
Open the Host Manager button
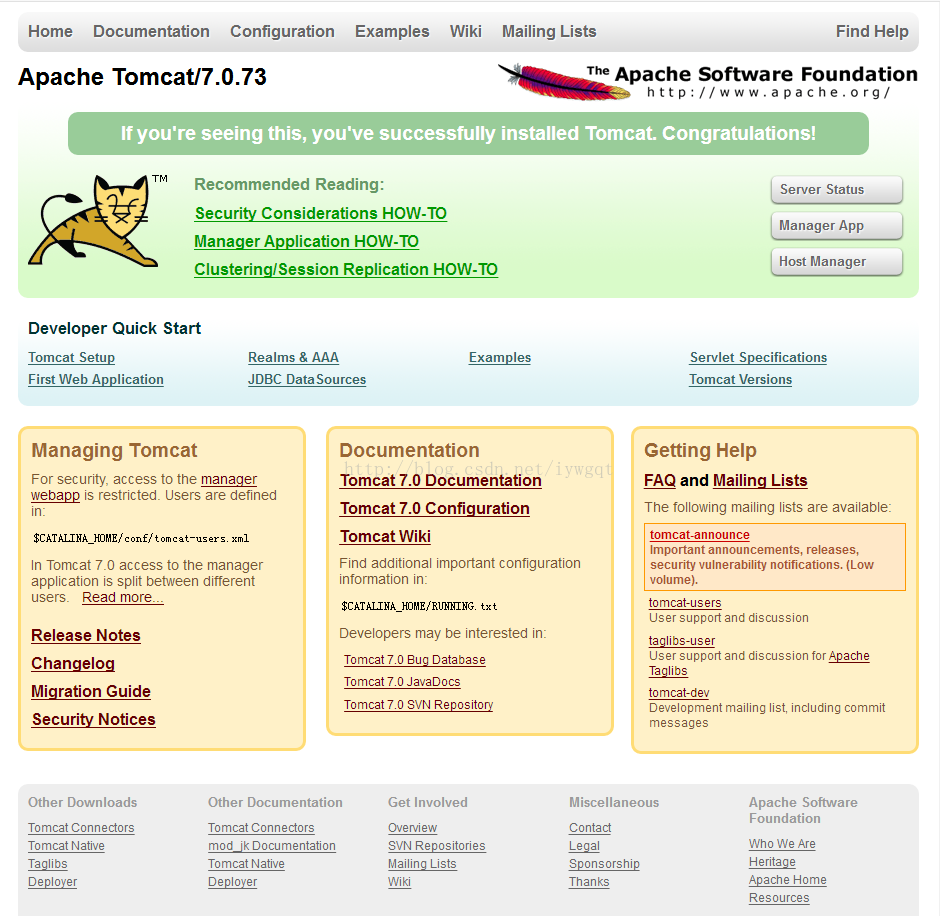[837, 261]
